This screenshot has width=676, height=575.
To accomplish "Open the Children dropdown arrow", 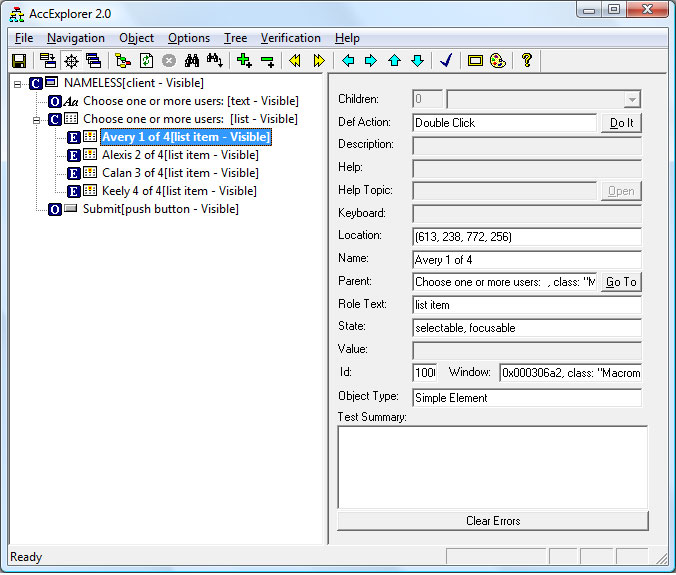I will point(632,100).
